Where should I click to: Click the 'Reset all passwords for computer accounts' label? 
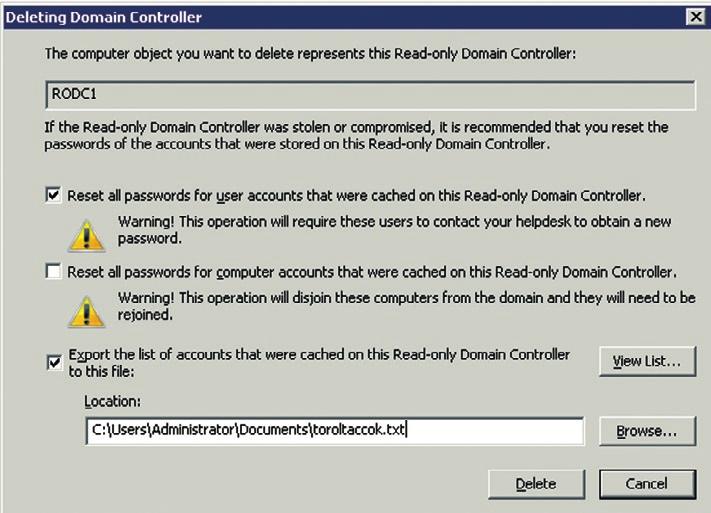(372, 272)
